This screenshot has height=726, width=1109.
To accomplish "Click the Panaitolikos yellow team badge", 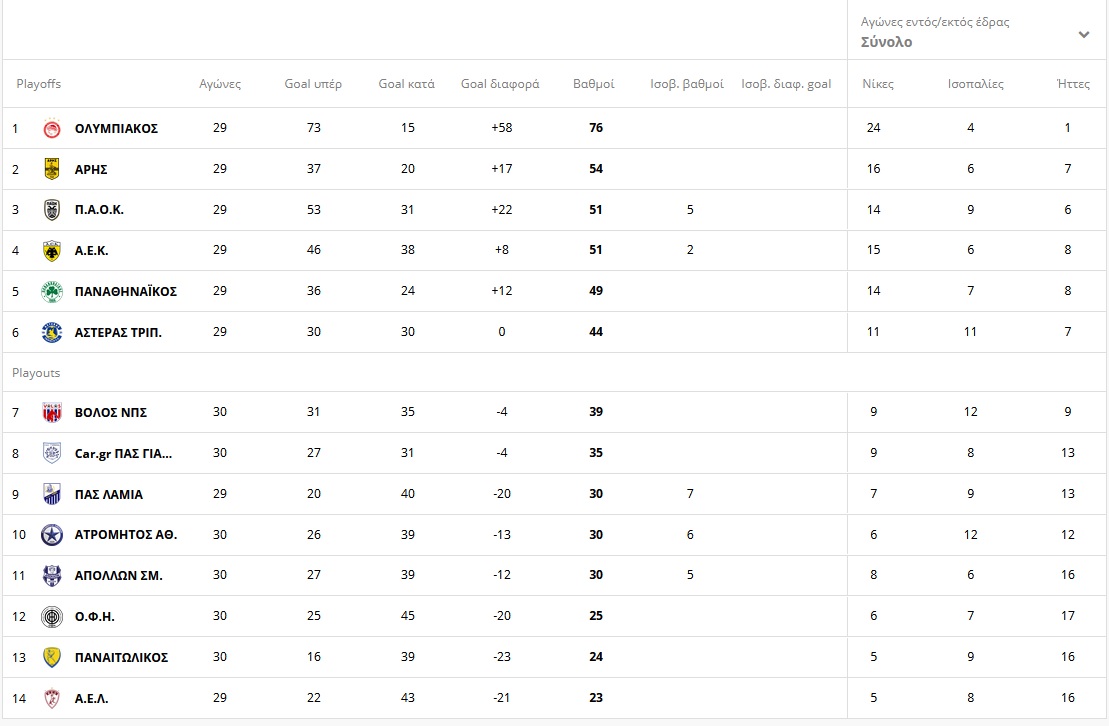I will click(52, 657).
